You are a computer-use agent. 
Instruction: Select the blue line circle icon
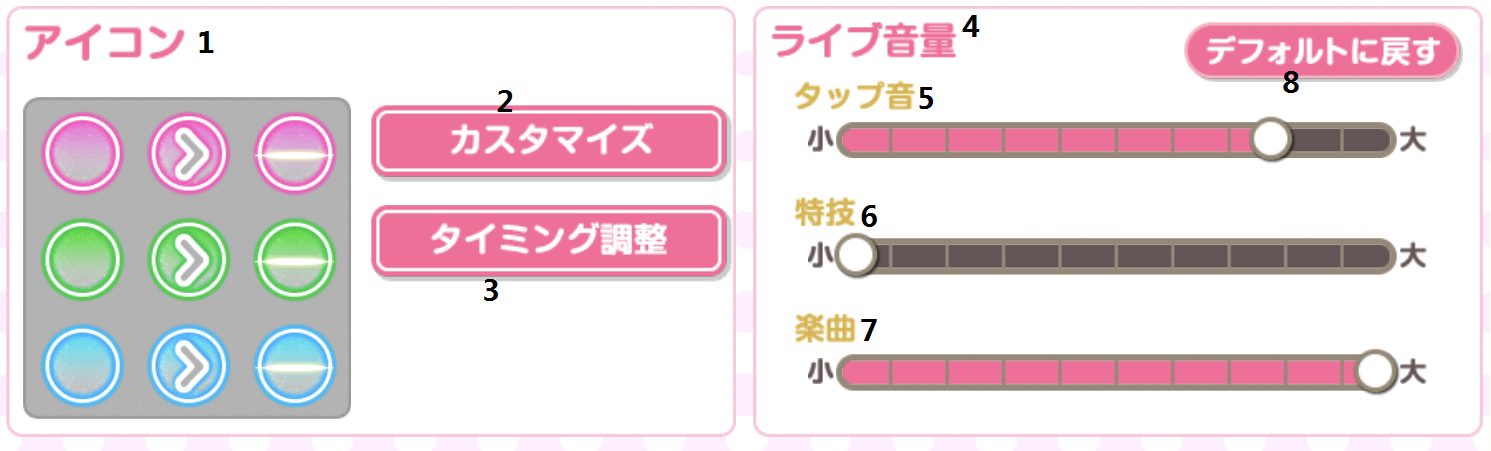tap(295, 364)
